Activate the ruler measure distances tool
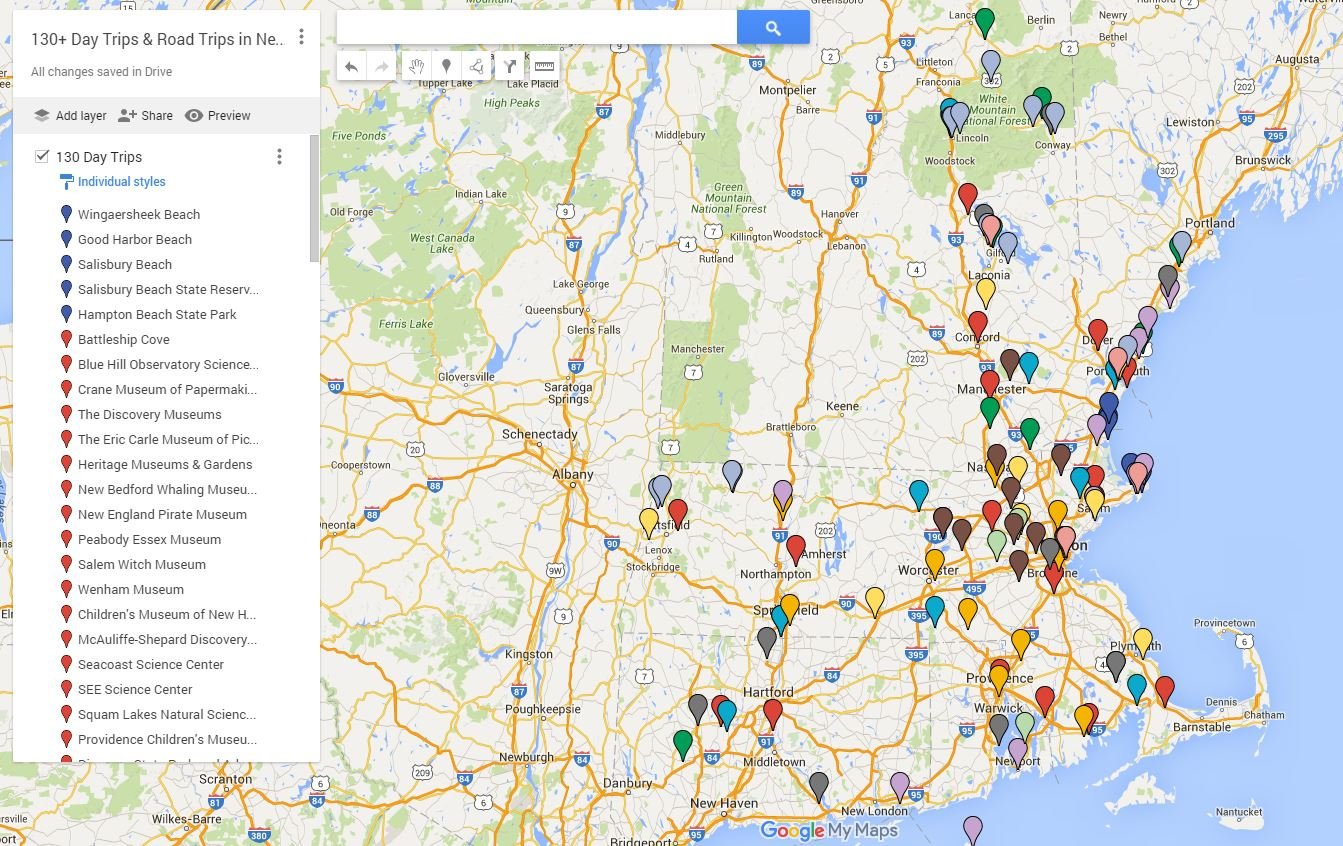 pyautogui.click(x=544, y=67)
